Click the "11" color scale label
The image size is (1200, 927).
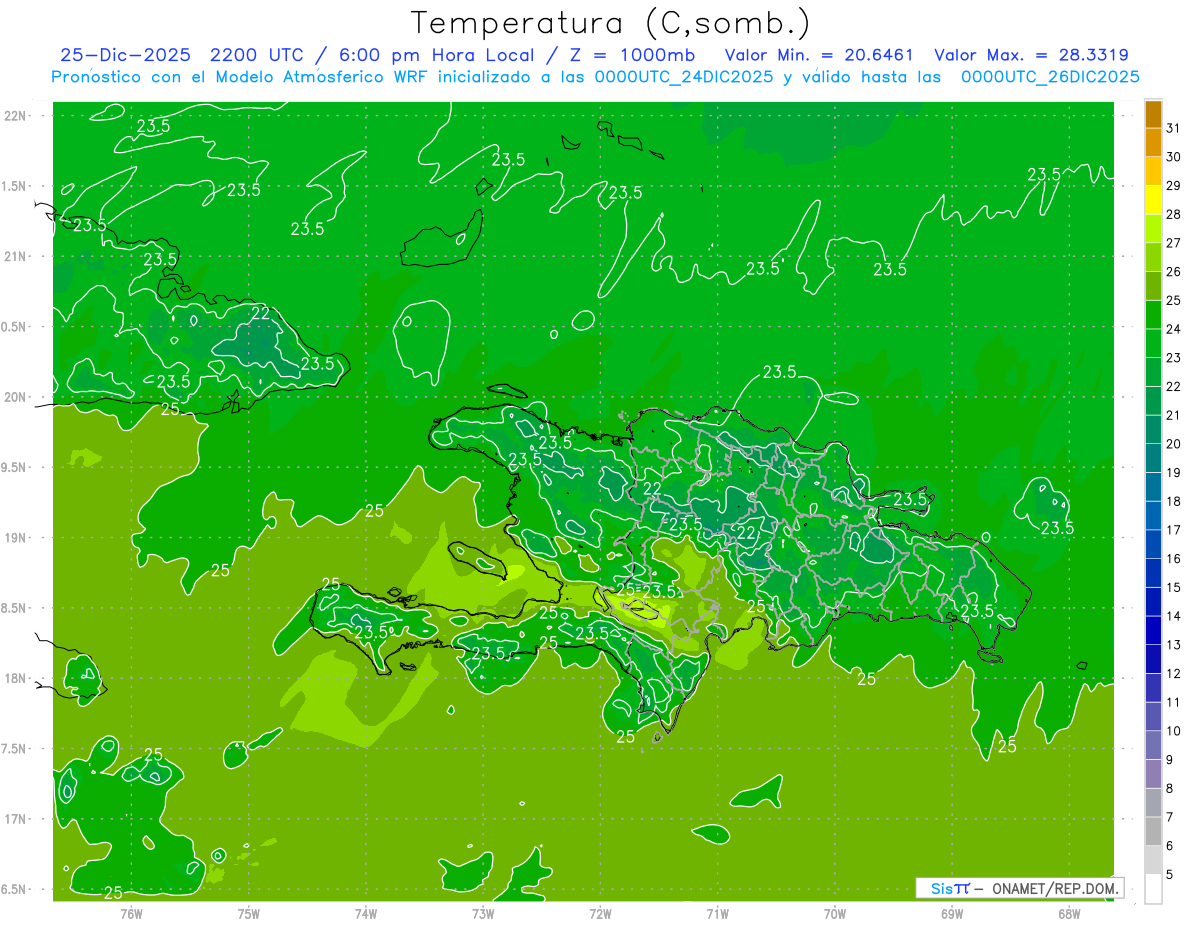click(1175, 702)
